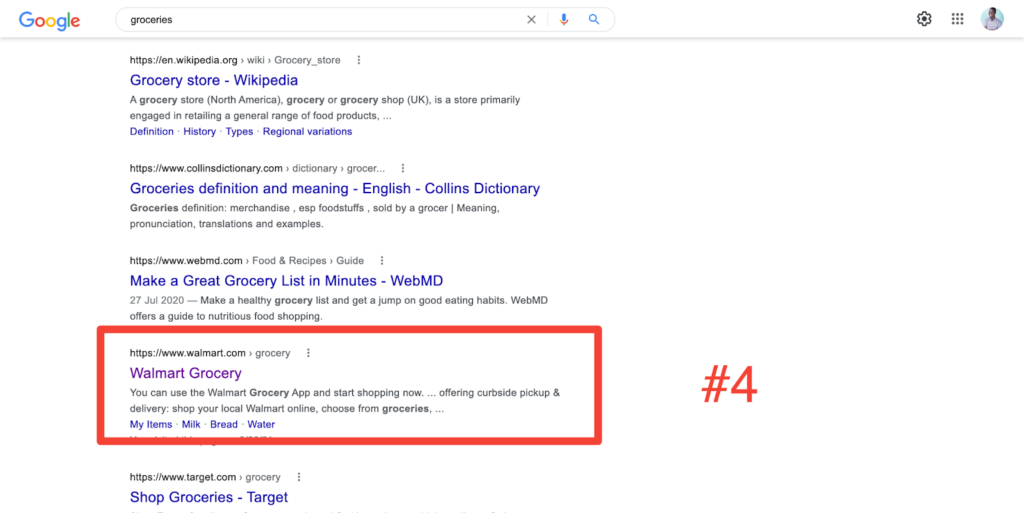Image resolution: width=1024 pixels, height=513 pixels.
Task: Open the Collins Dictionary groceries definition result
Action: click(x=335, y=189)
